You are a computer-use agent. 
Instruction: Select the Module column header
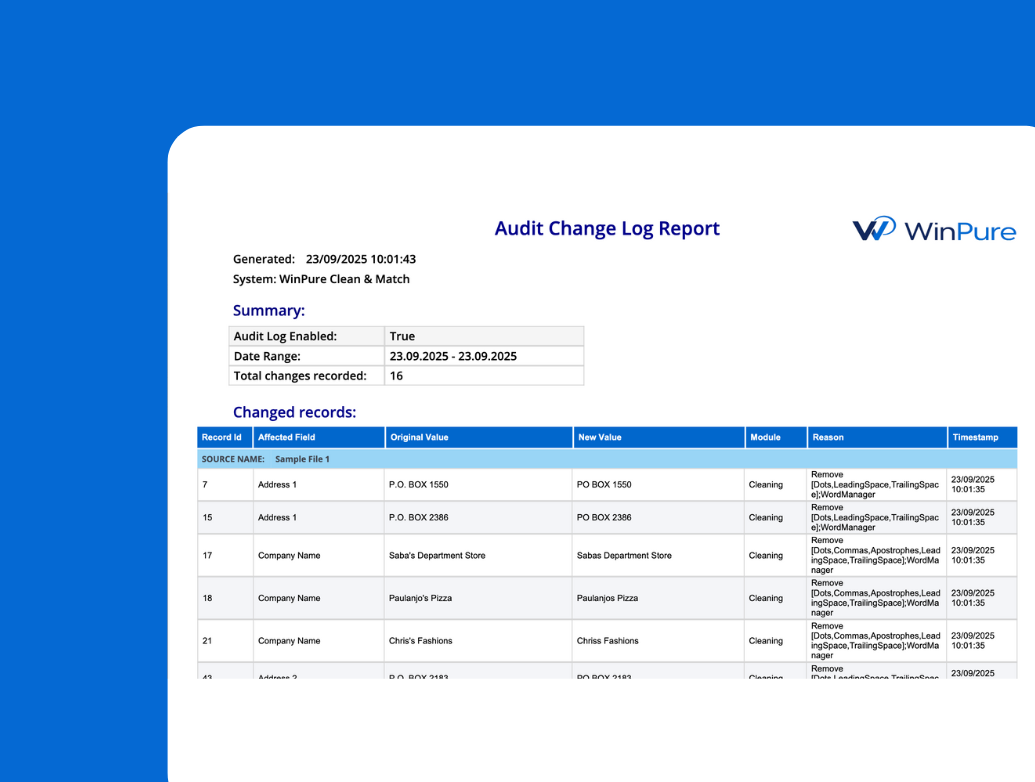(765, 437)
